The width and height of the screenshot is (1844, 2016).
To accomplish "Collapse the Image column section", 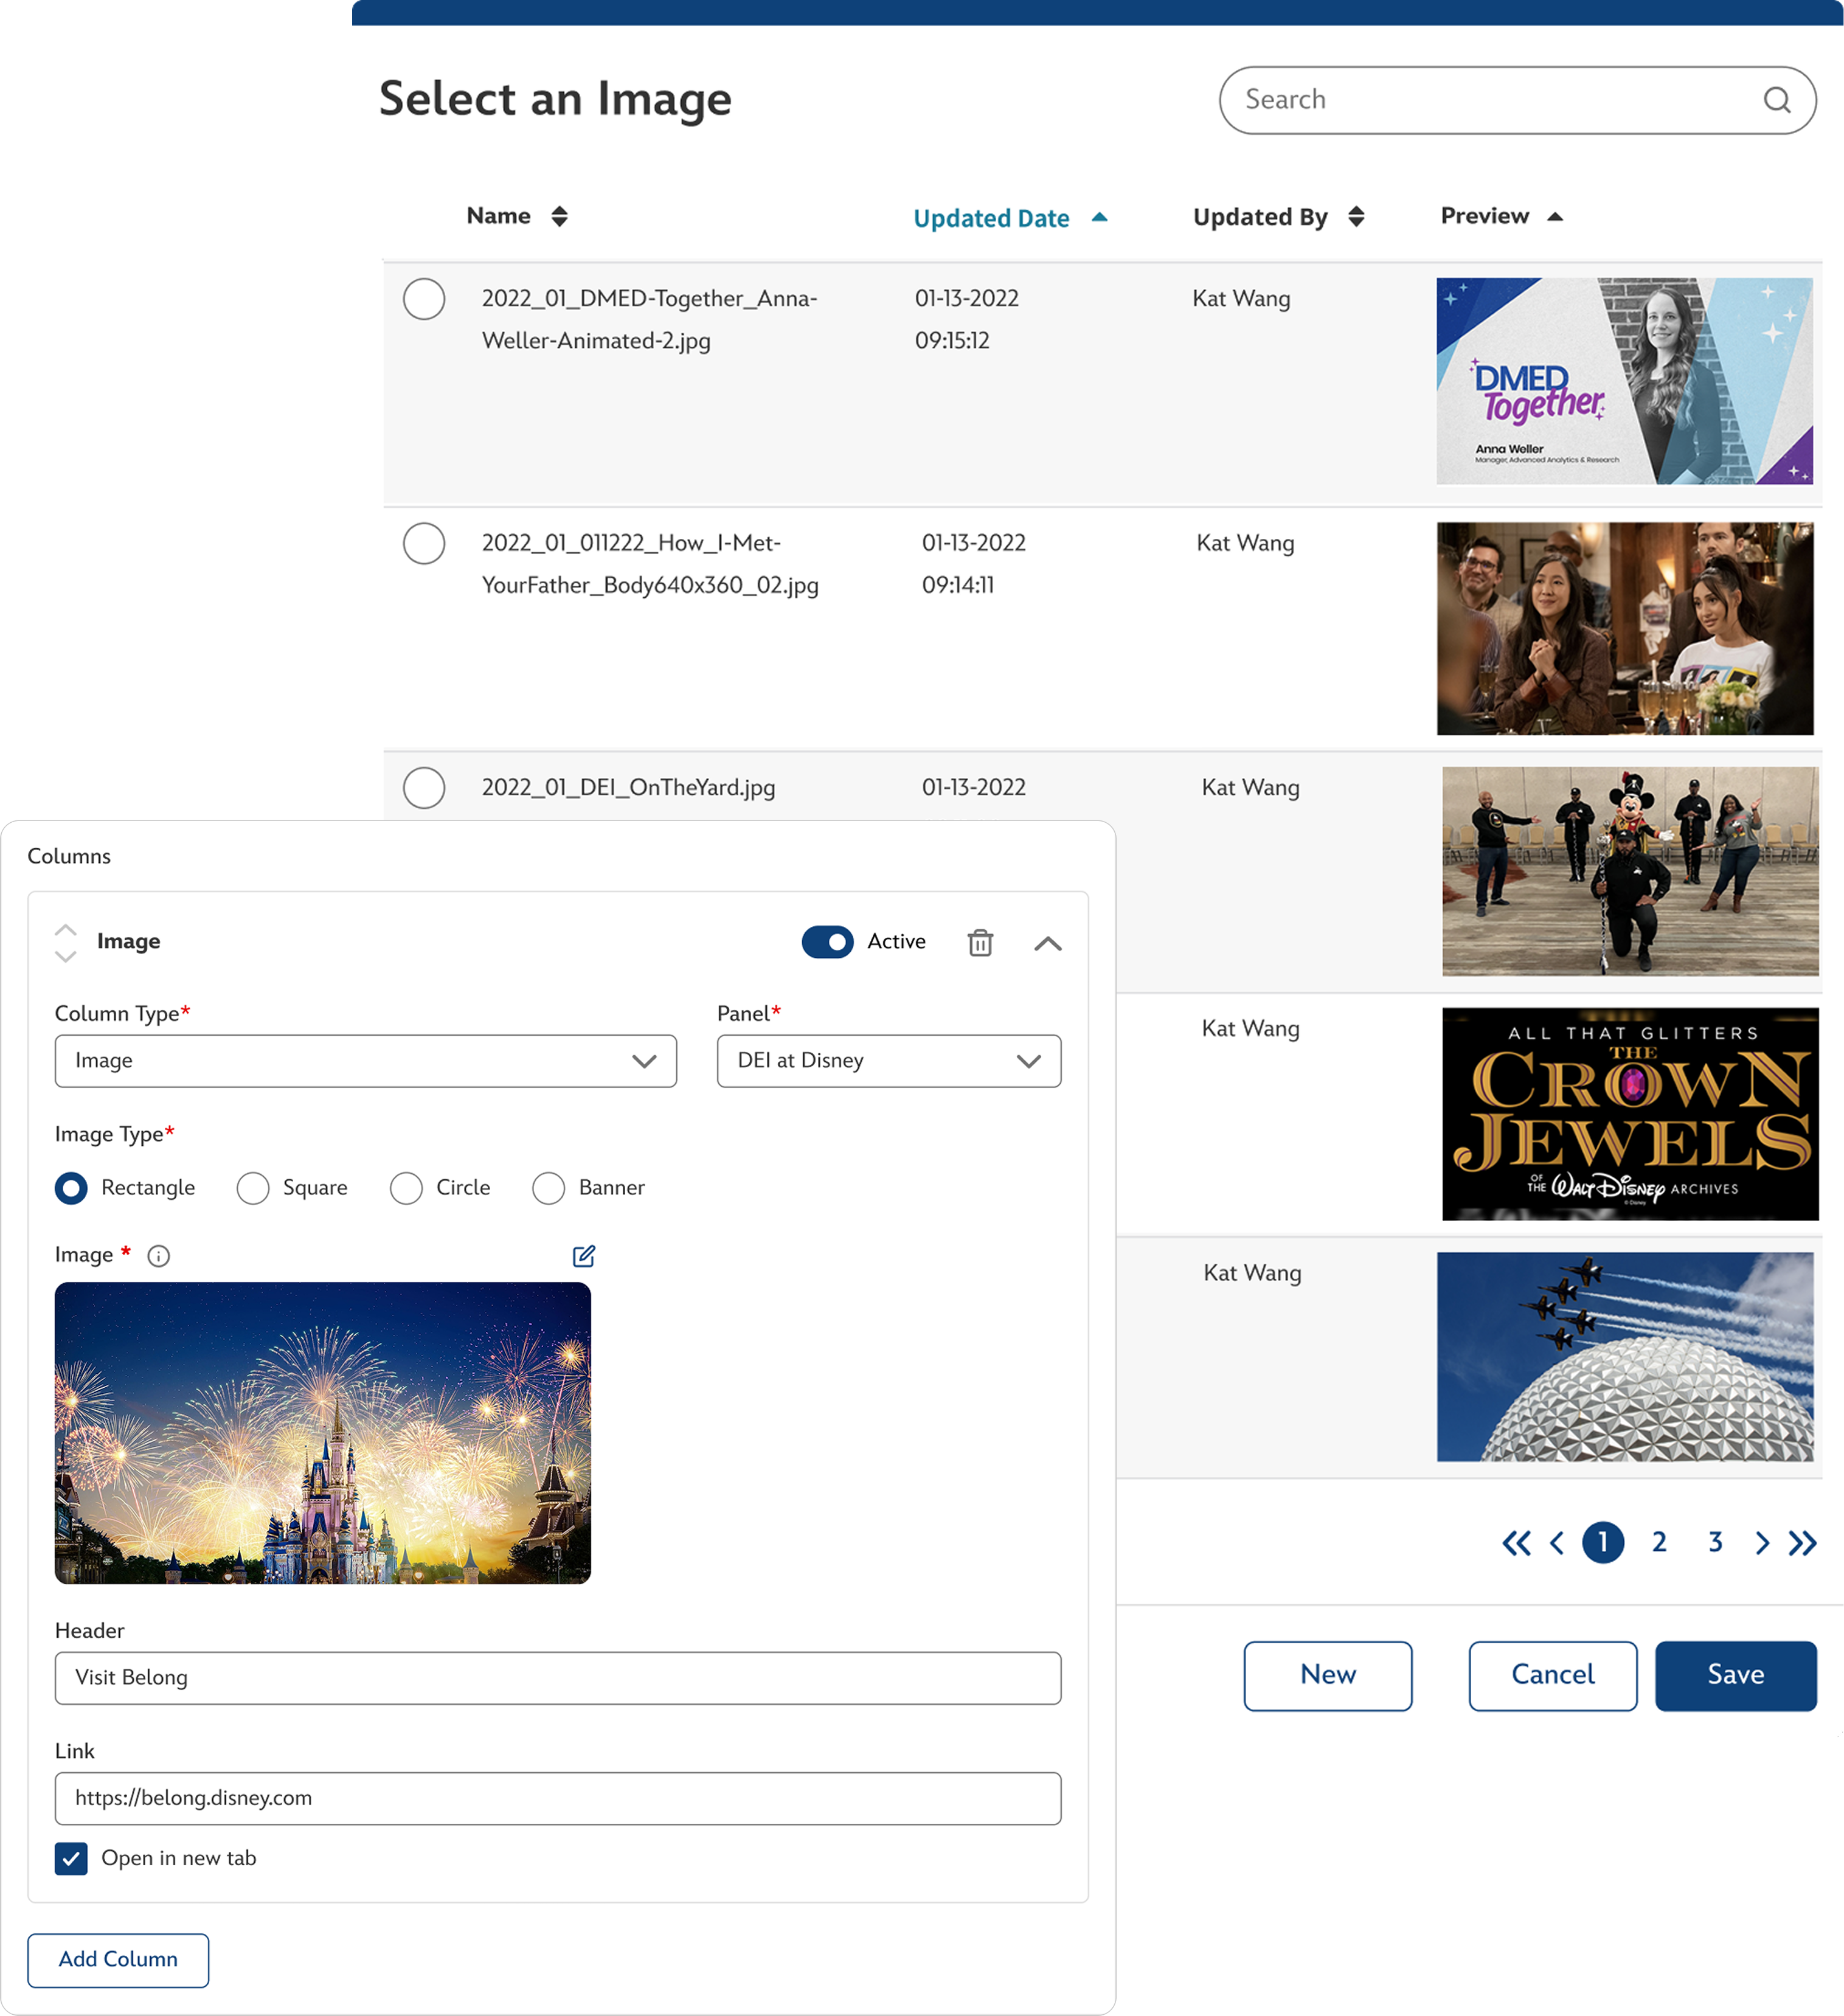I will click(1047, 943).
